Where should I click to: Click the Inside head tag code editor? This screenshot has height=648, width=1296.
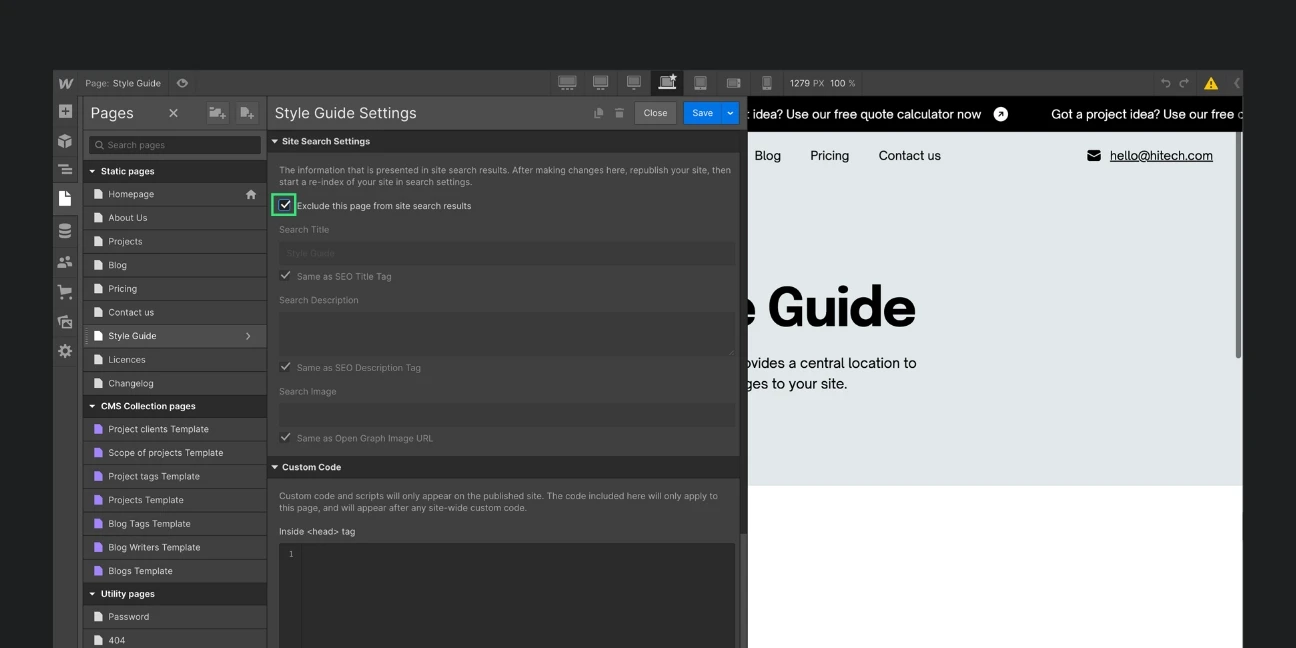507,595
